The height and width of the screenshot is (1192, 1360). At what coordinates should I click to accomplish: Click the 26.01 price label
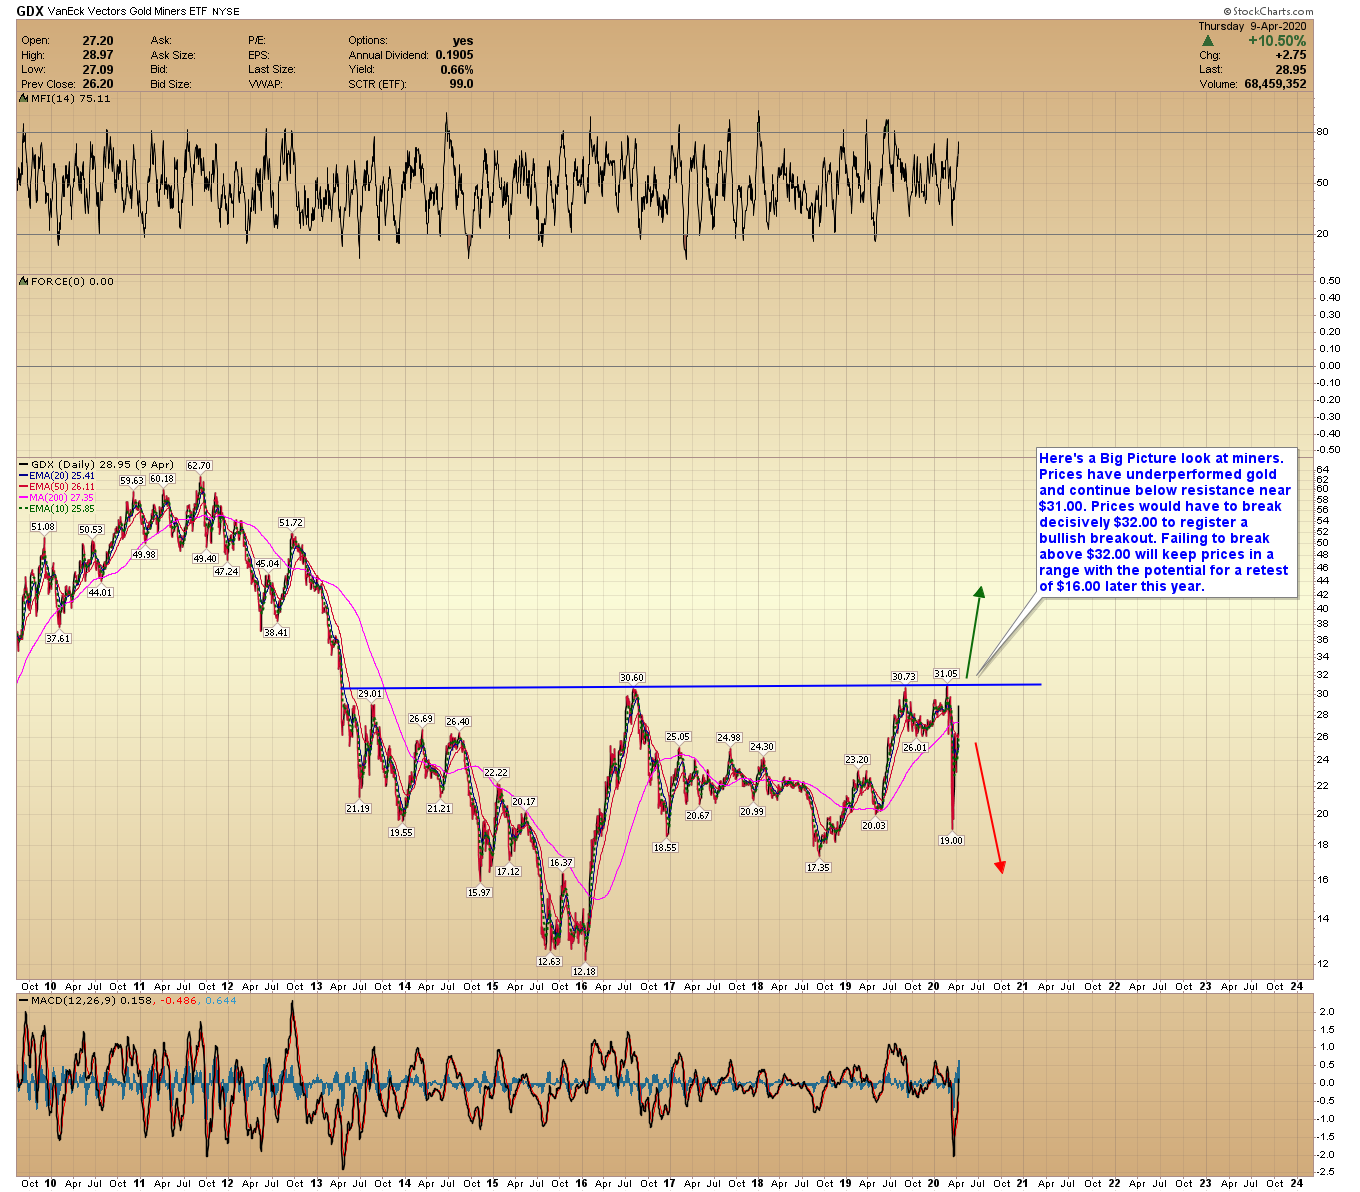coord(914,747)
